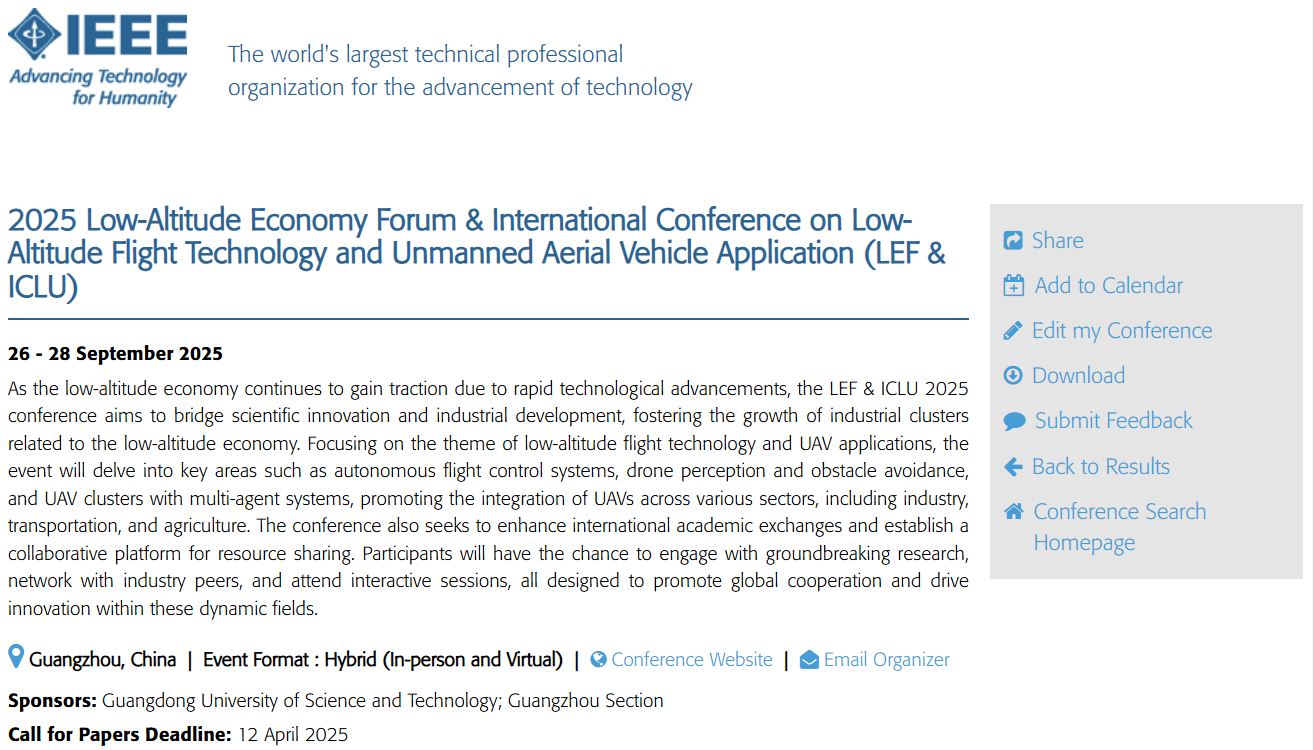1313x750 pixels.
Task: Click the globe icon beside Conference Website
Action: click(598, 660)
